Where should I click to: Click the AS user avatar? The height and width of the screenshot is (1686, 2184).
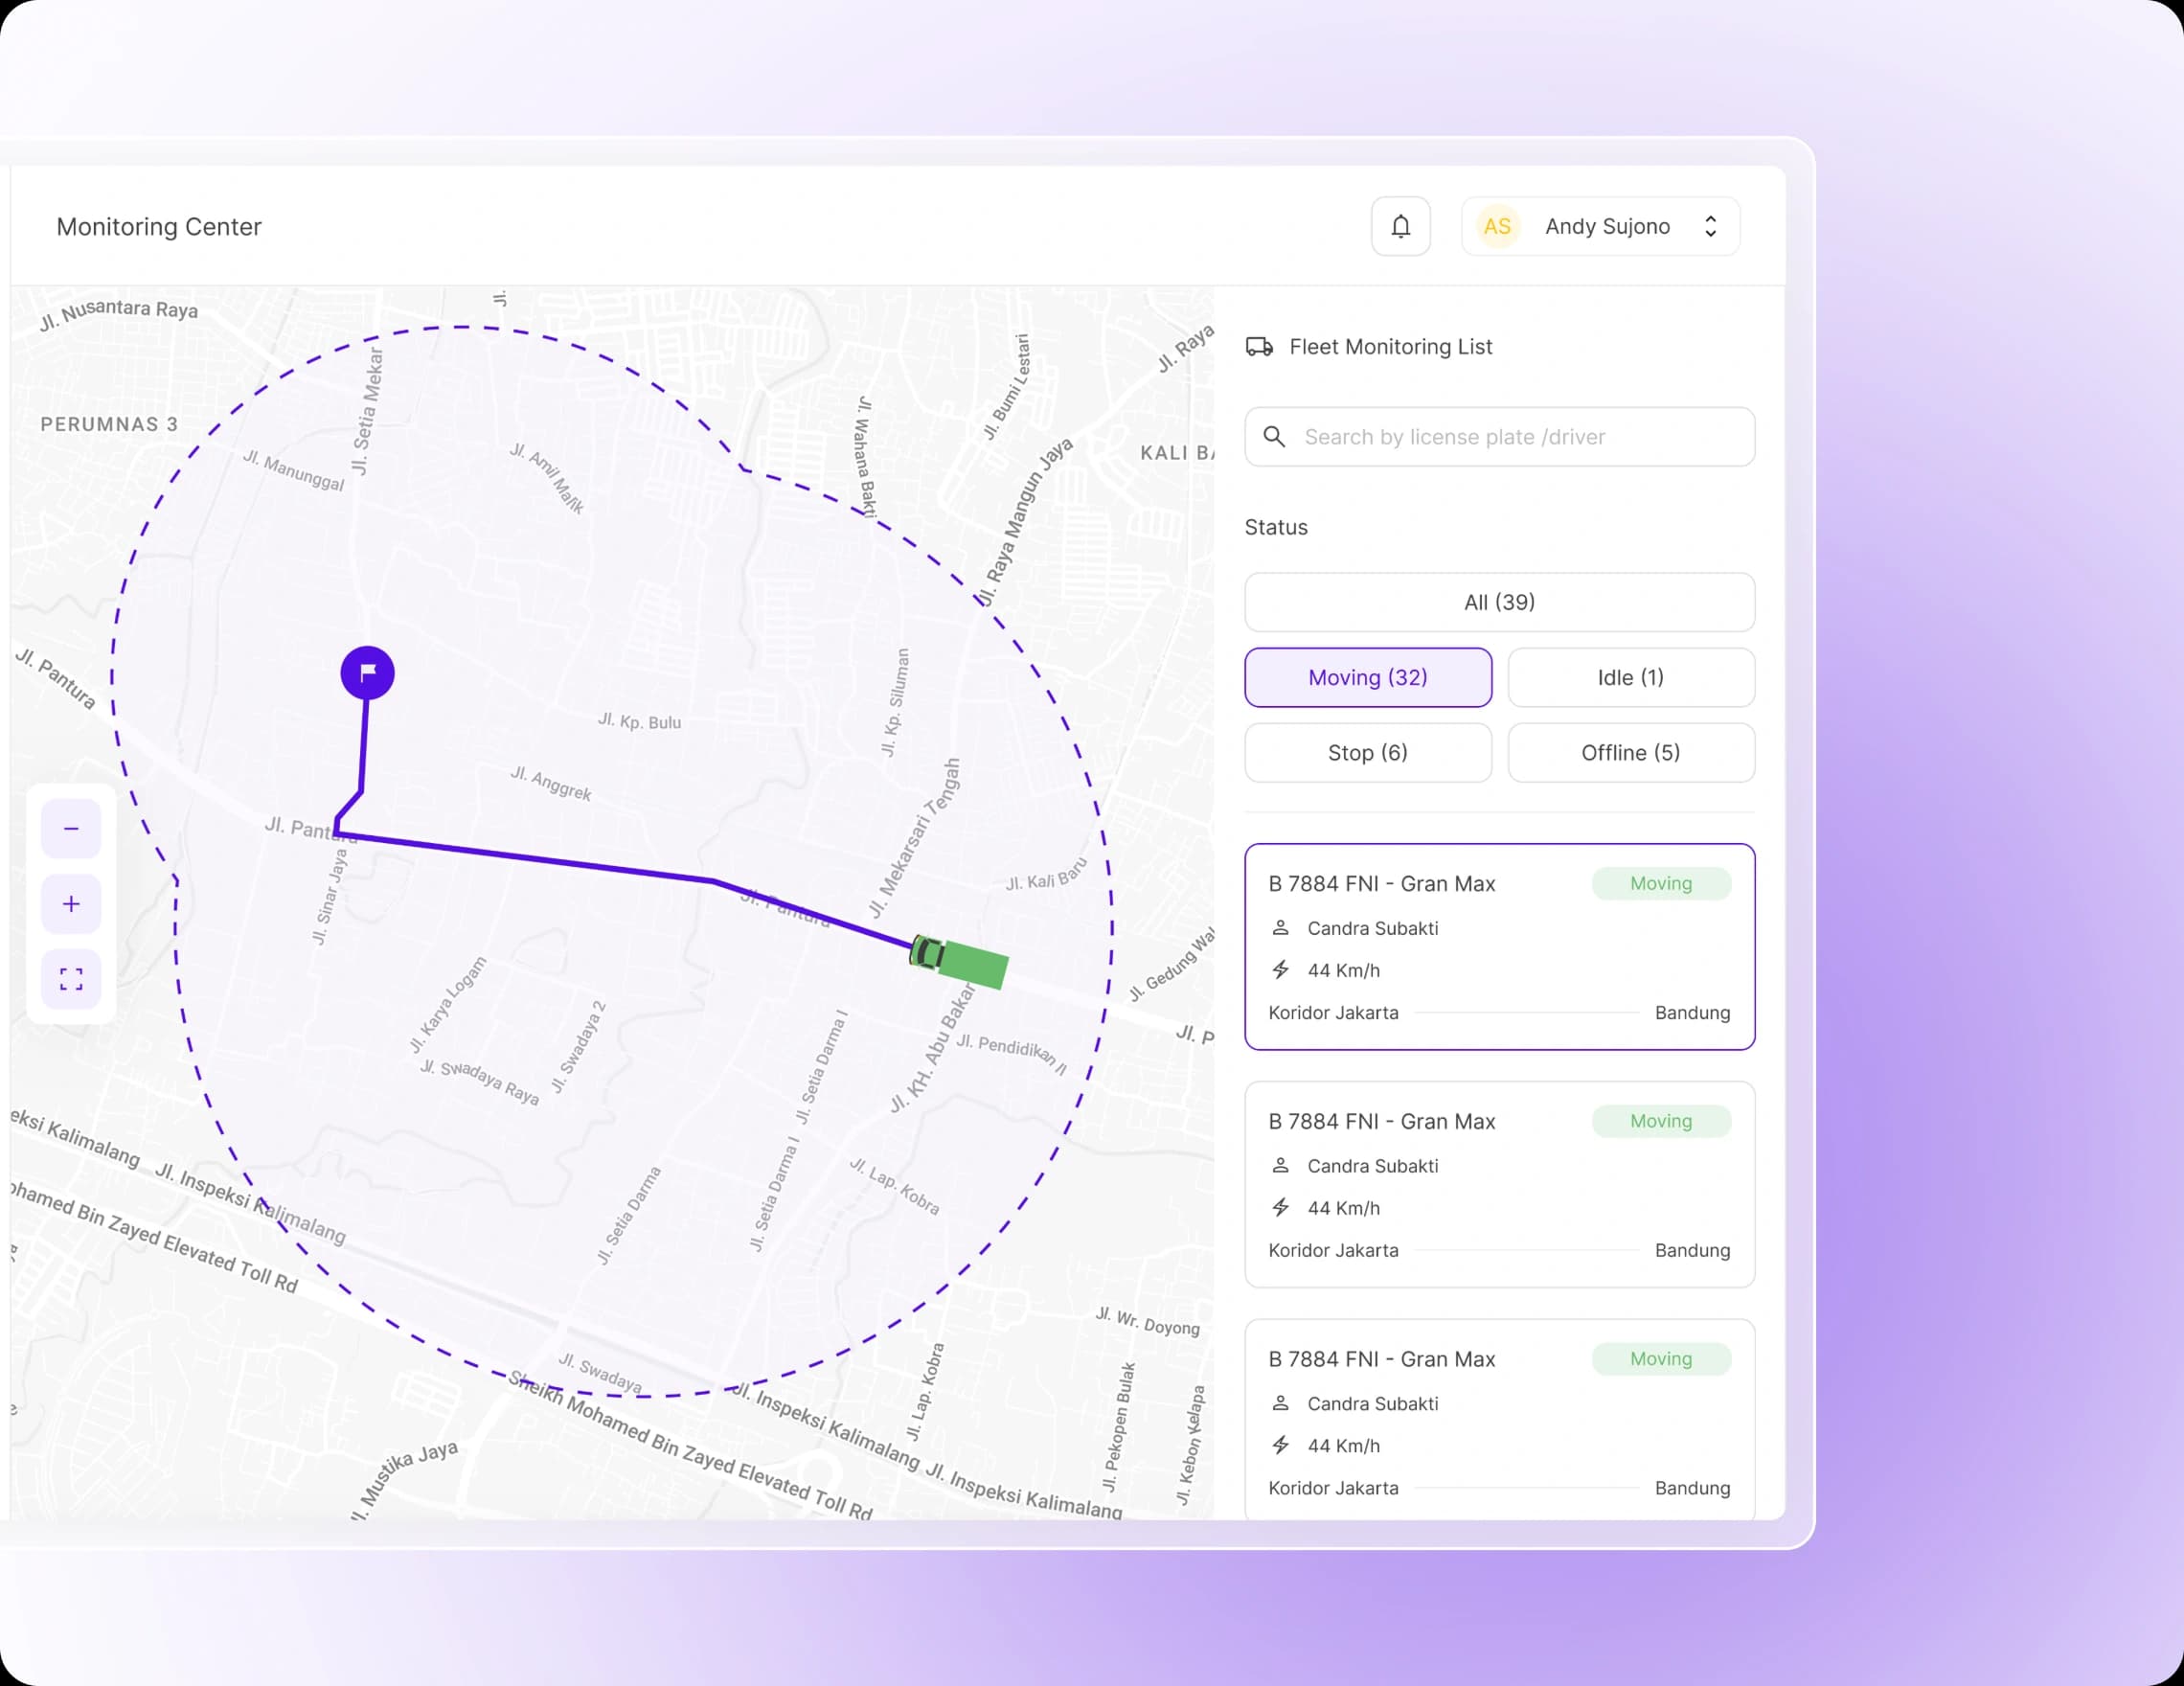(x=1497, y=227)
